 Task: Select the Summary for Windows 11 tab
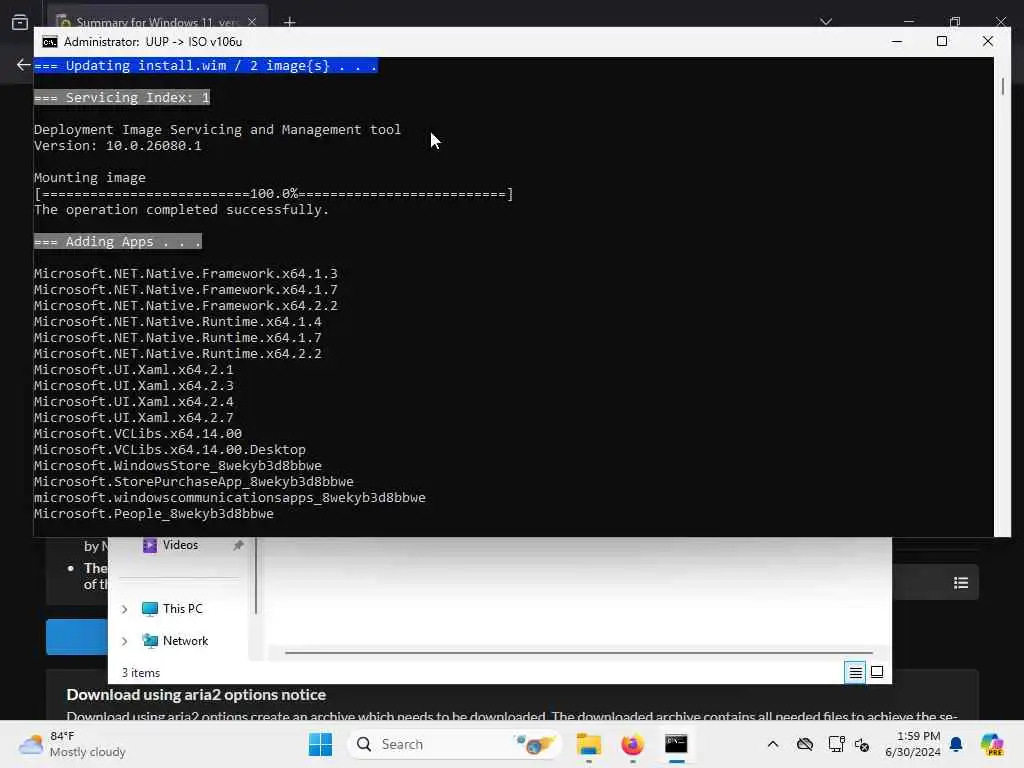[157, 22]
